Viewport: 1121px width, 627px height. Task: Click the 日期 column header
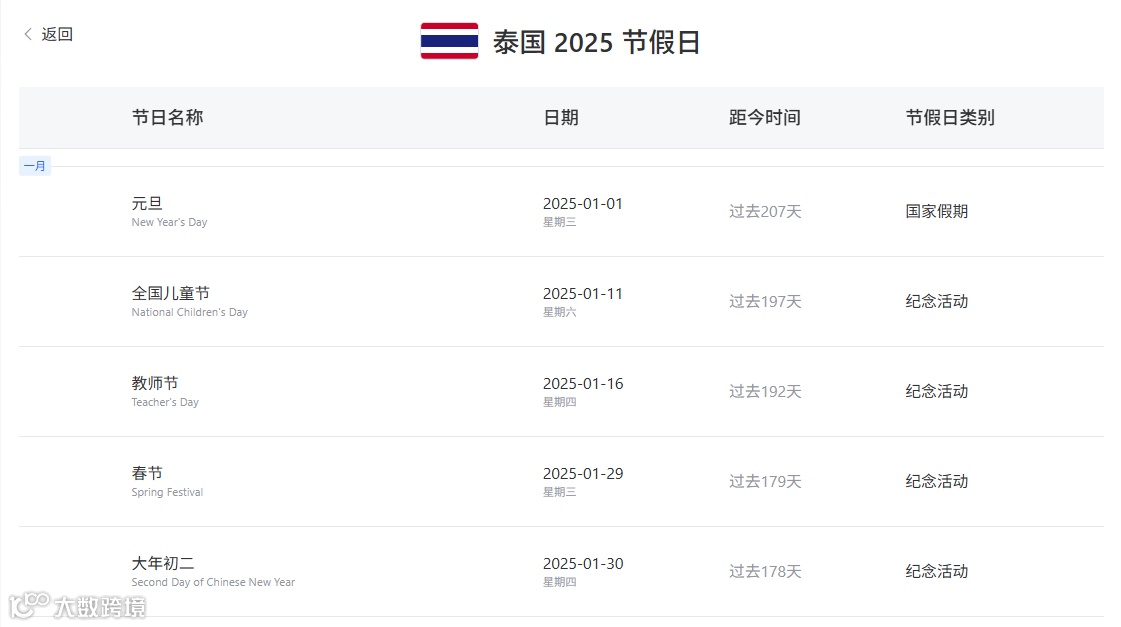(561, 117)
